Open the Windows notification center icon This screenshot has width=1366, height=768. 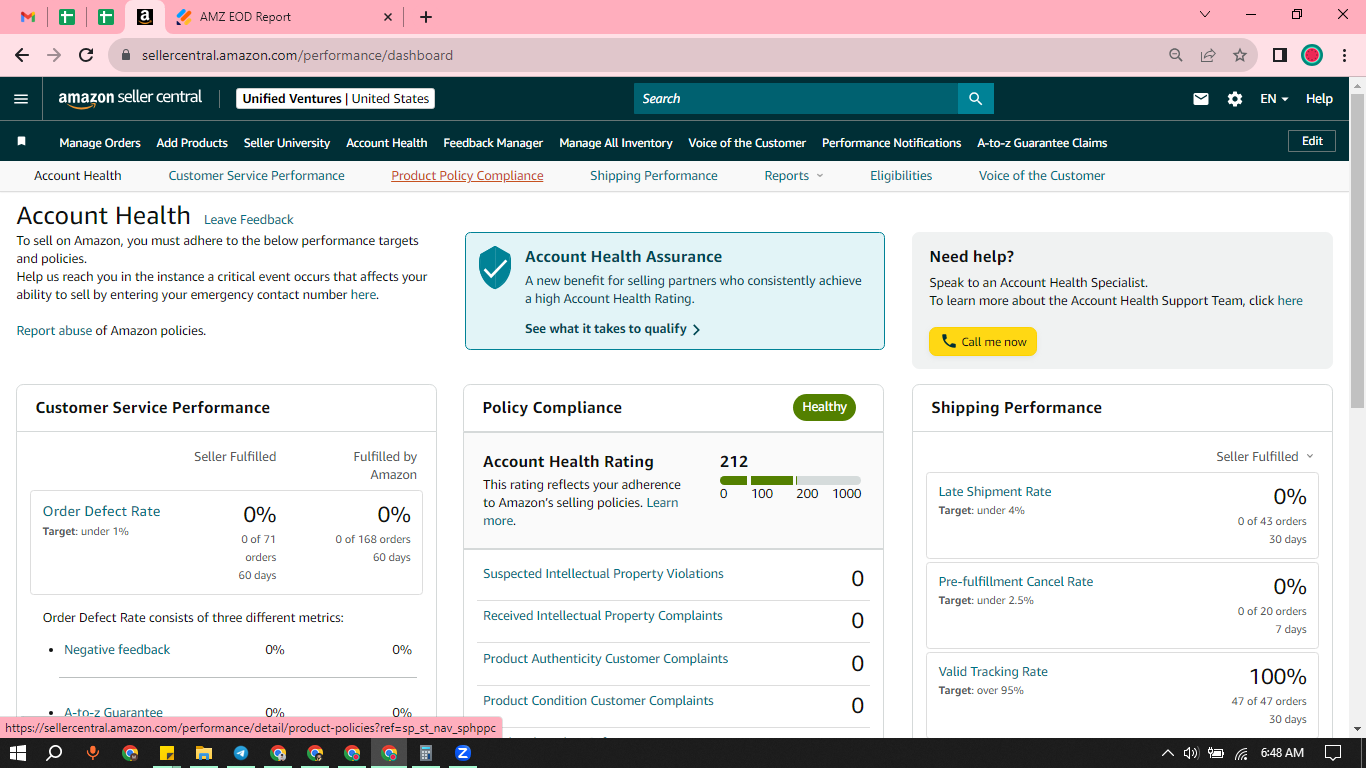click(1332, 753)
